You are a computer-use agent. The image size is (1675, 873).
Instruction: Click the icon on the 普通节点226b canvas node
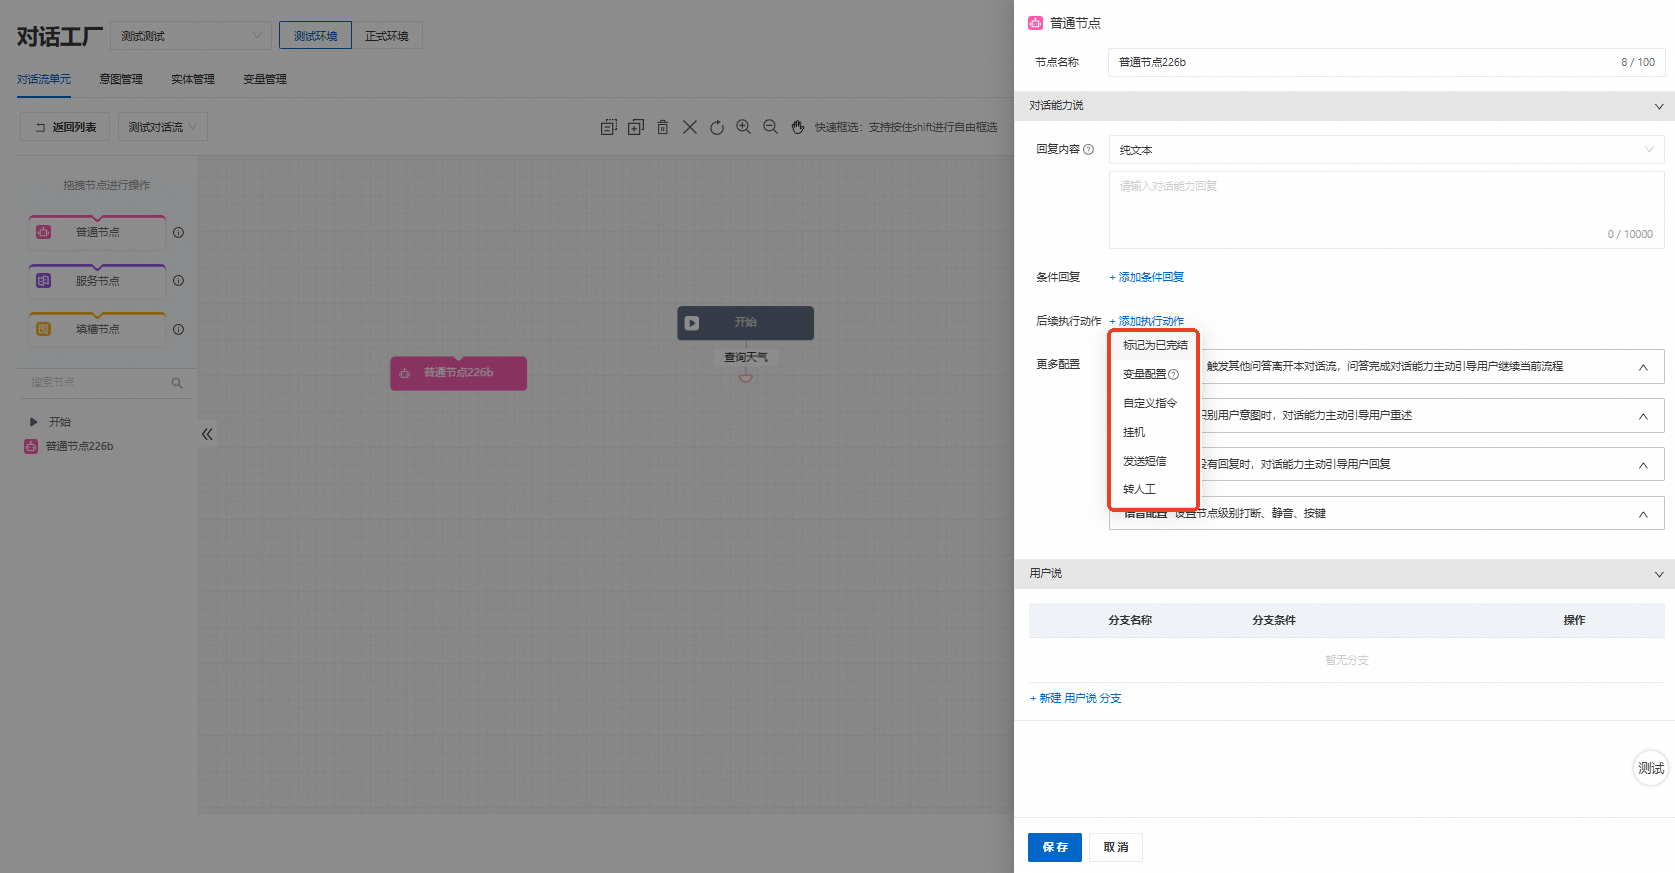[405, 373]
